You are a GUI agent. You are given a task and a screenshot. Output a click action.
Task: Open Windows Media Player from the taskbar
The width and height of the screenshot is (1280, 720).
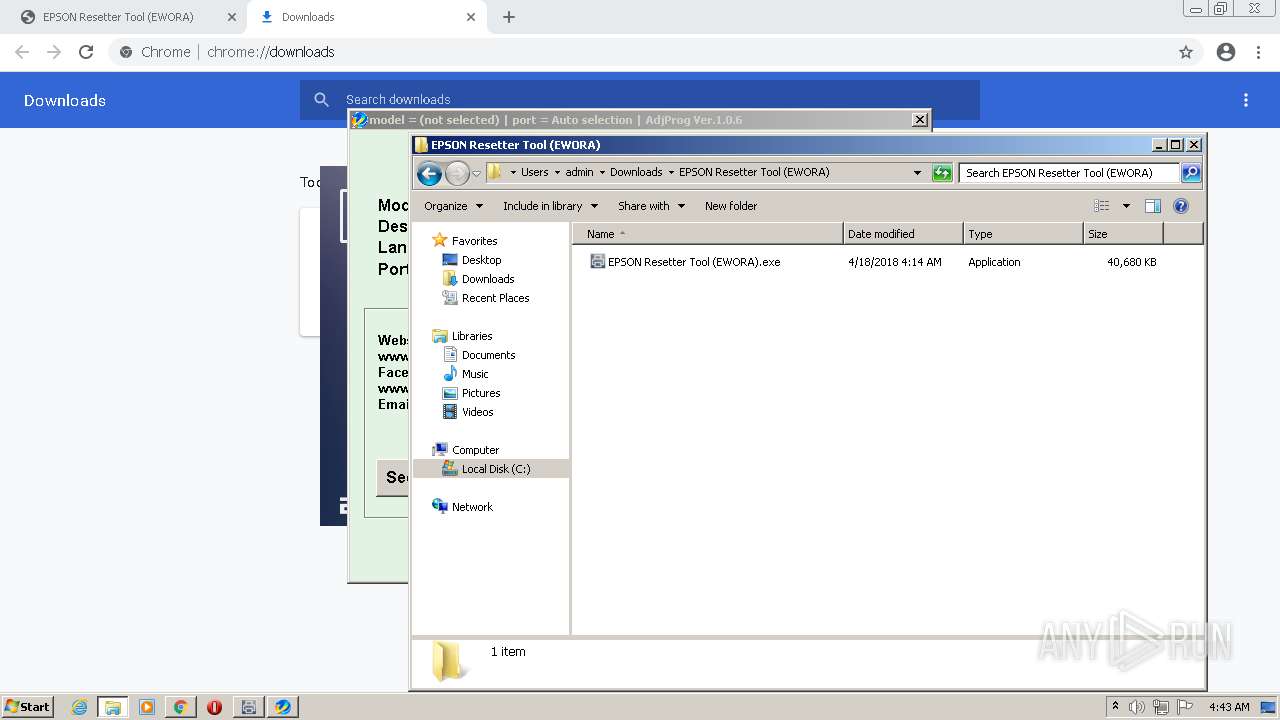coord(147,707)
